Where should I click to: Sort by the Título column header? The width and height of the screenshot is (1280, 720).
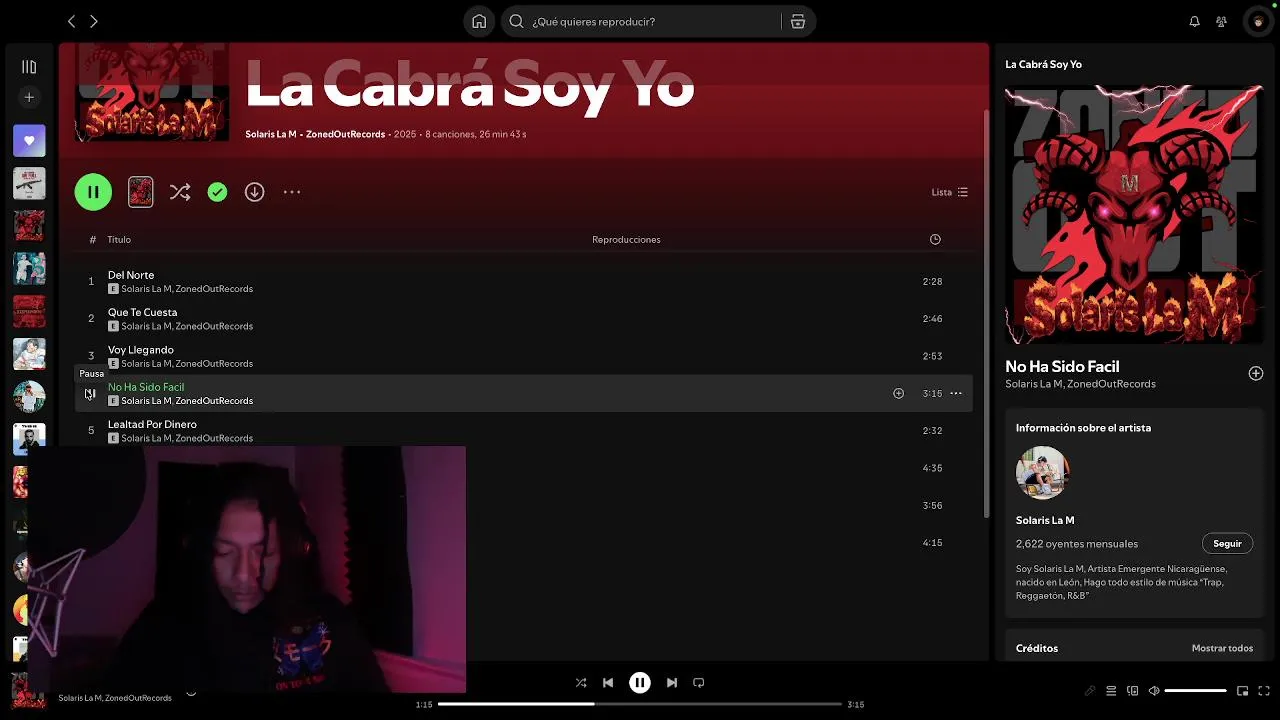119,240
